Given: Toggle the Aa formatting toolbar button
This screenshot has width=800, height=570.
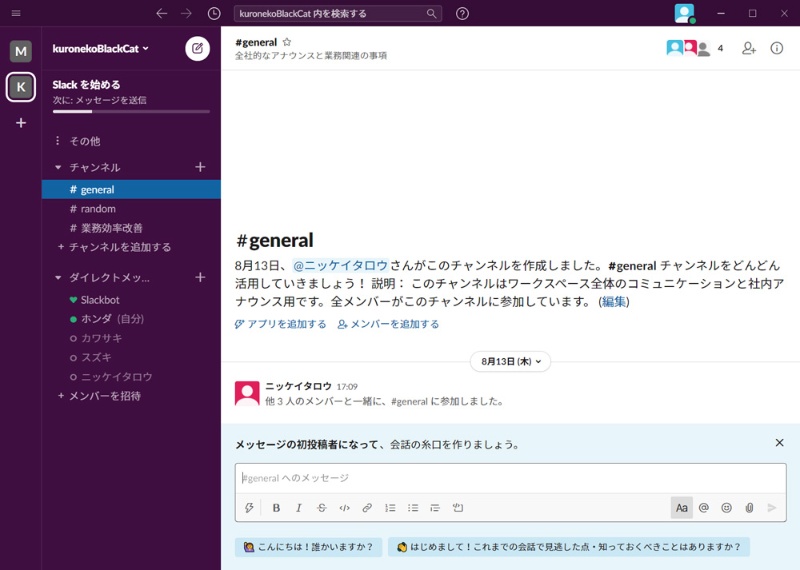Looking at the screenshot, I should click(681, 508).
